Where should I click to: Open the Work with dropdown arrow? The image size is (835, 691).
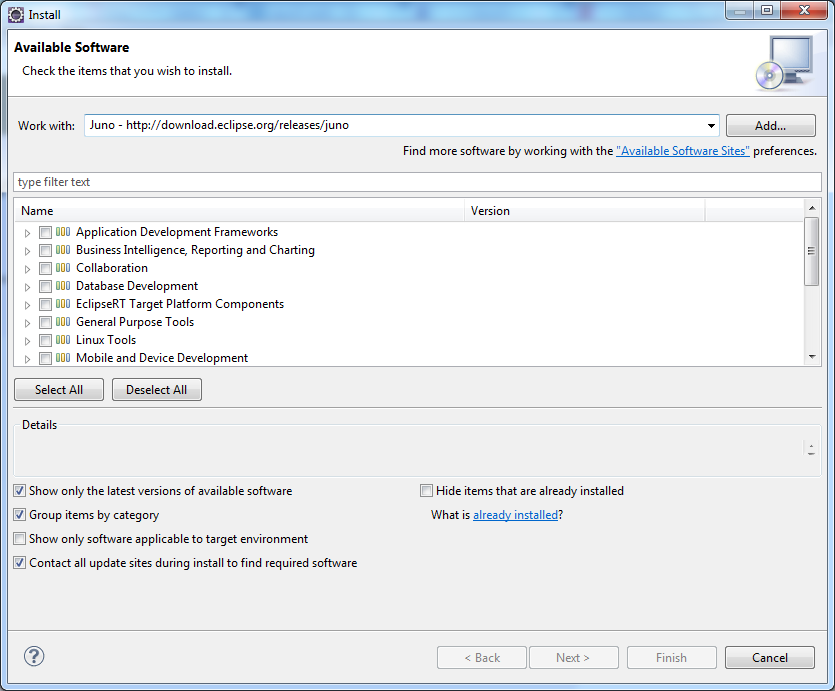tap(711, 126)
